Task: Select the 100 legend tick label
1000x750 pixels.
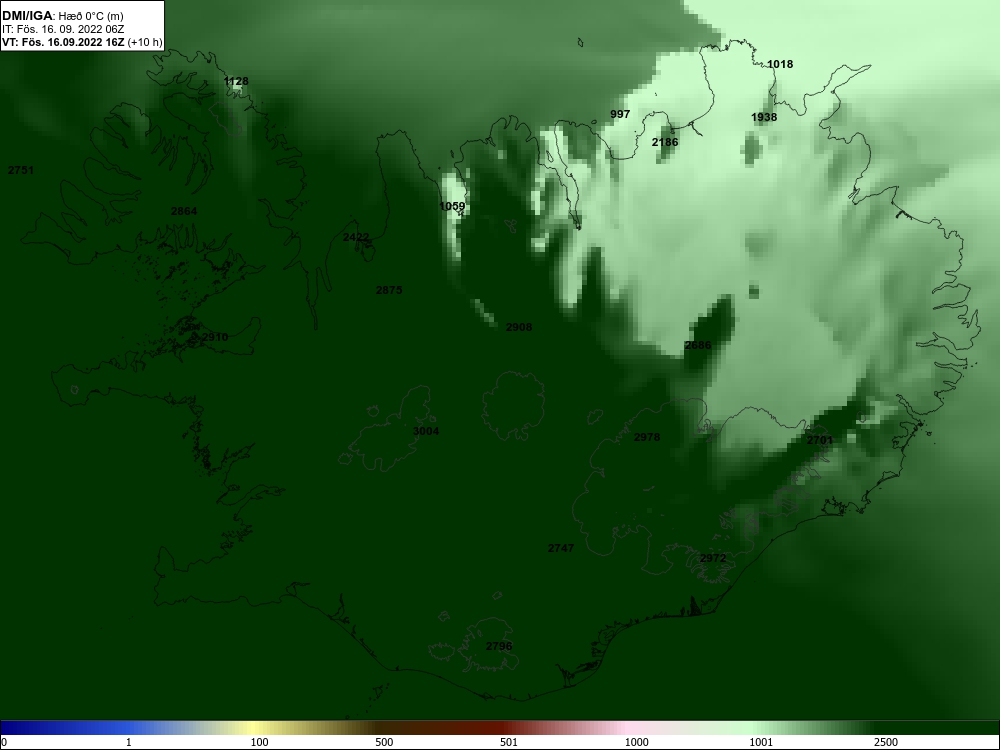Action: coord(259,742)
